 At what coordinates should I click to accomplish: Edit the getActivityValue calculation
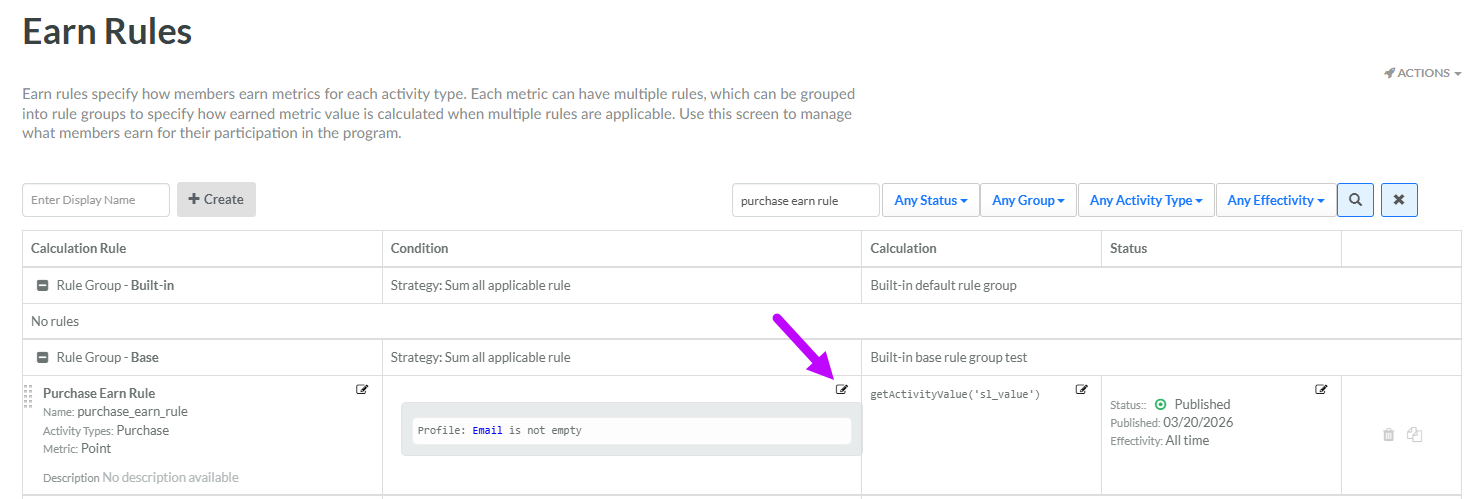pyautogui.click(x=1081, y=390)
